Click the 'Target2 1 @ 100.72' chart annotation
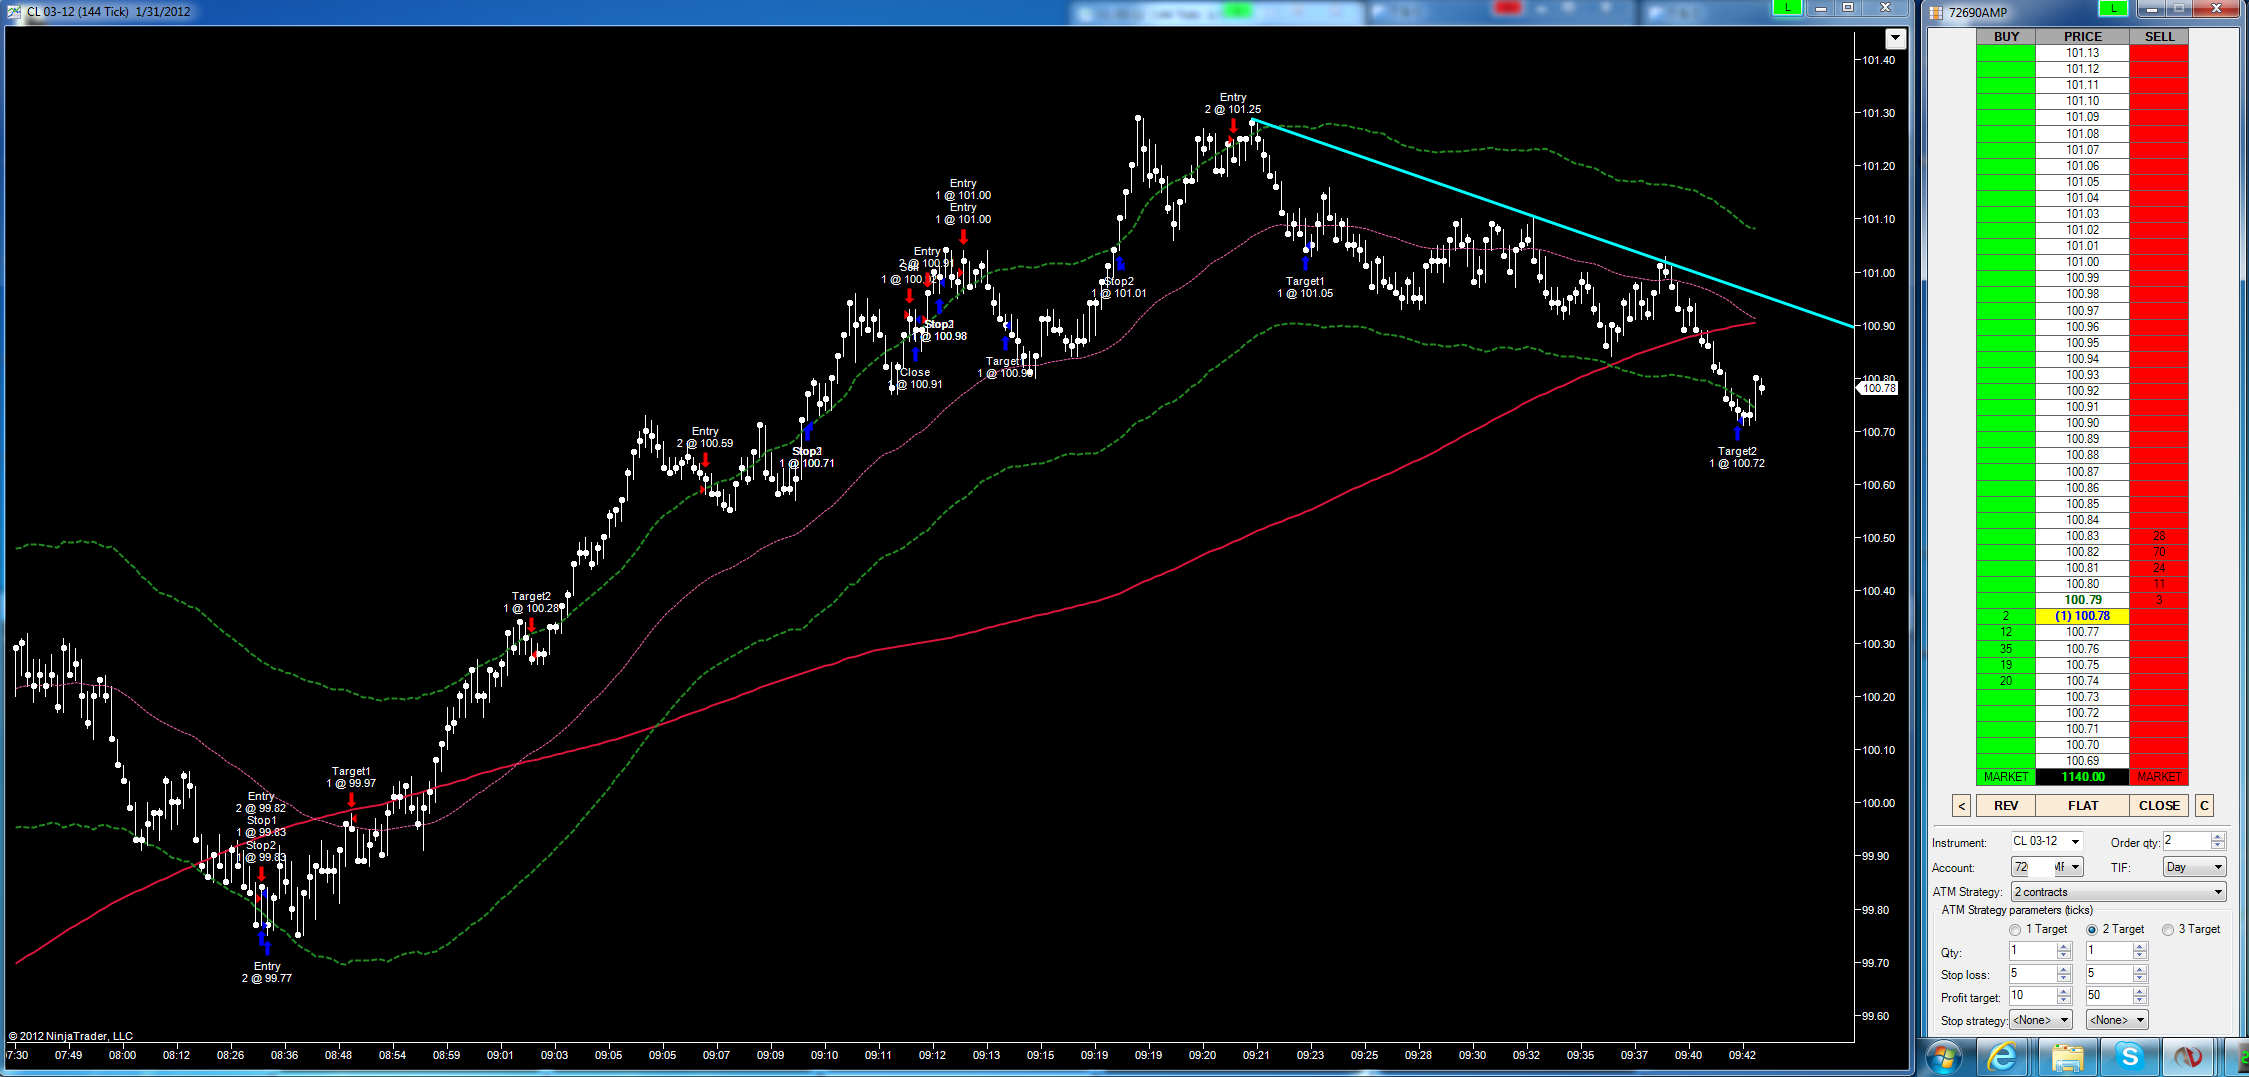Screen dimensions: 2249x1077 pyautogui.click(x=1737, y=458)
